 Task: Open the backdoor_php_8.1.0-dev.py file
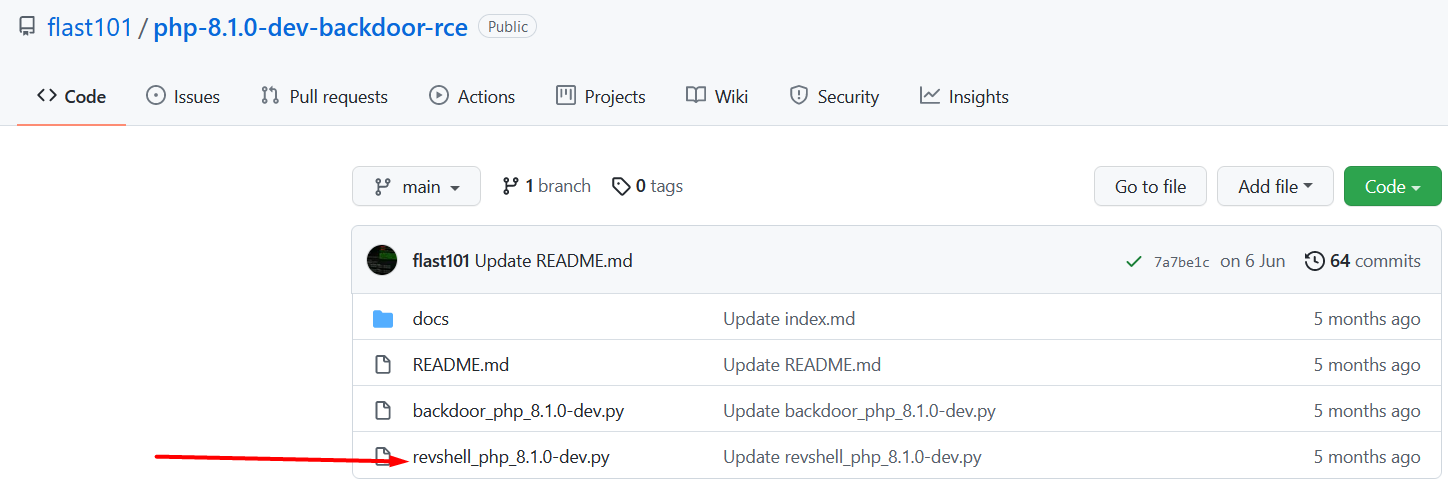[x=518, y=411]
